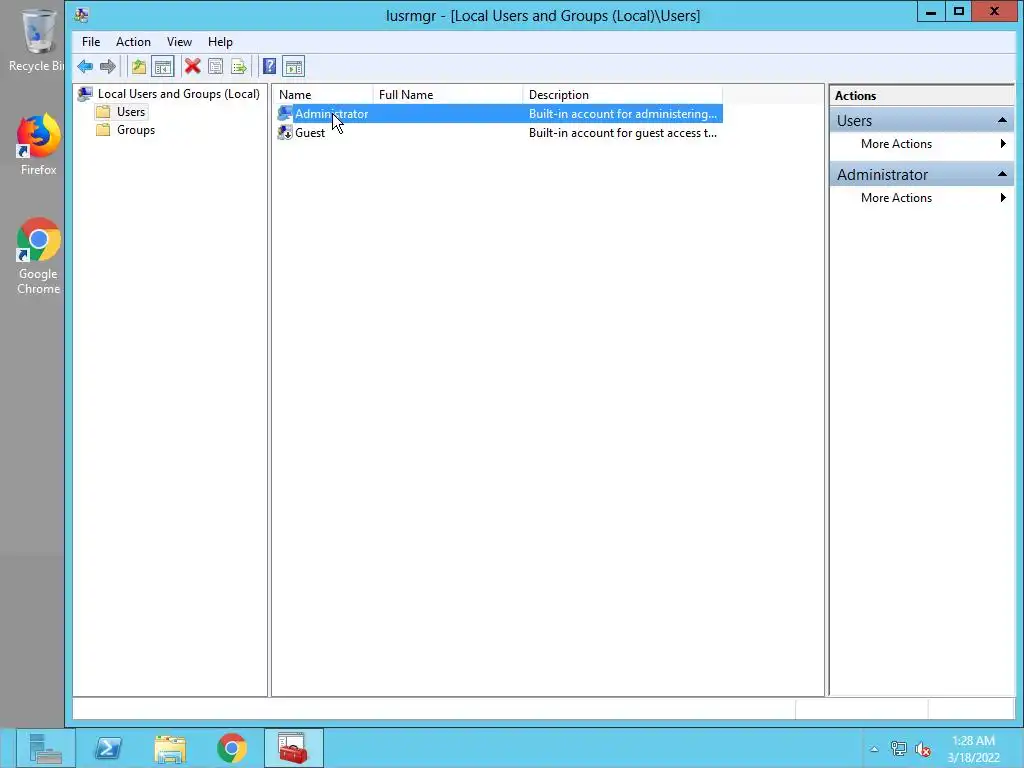Select Local Users and Groups (Local) node
The width and height of the screenshot is (1024, 768).
click(x=178, y=94)
